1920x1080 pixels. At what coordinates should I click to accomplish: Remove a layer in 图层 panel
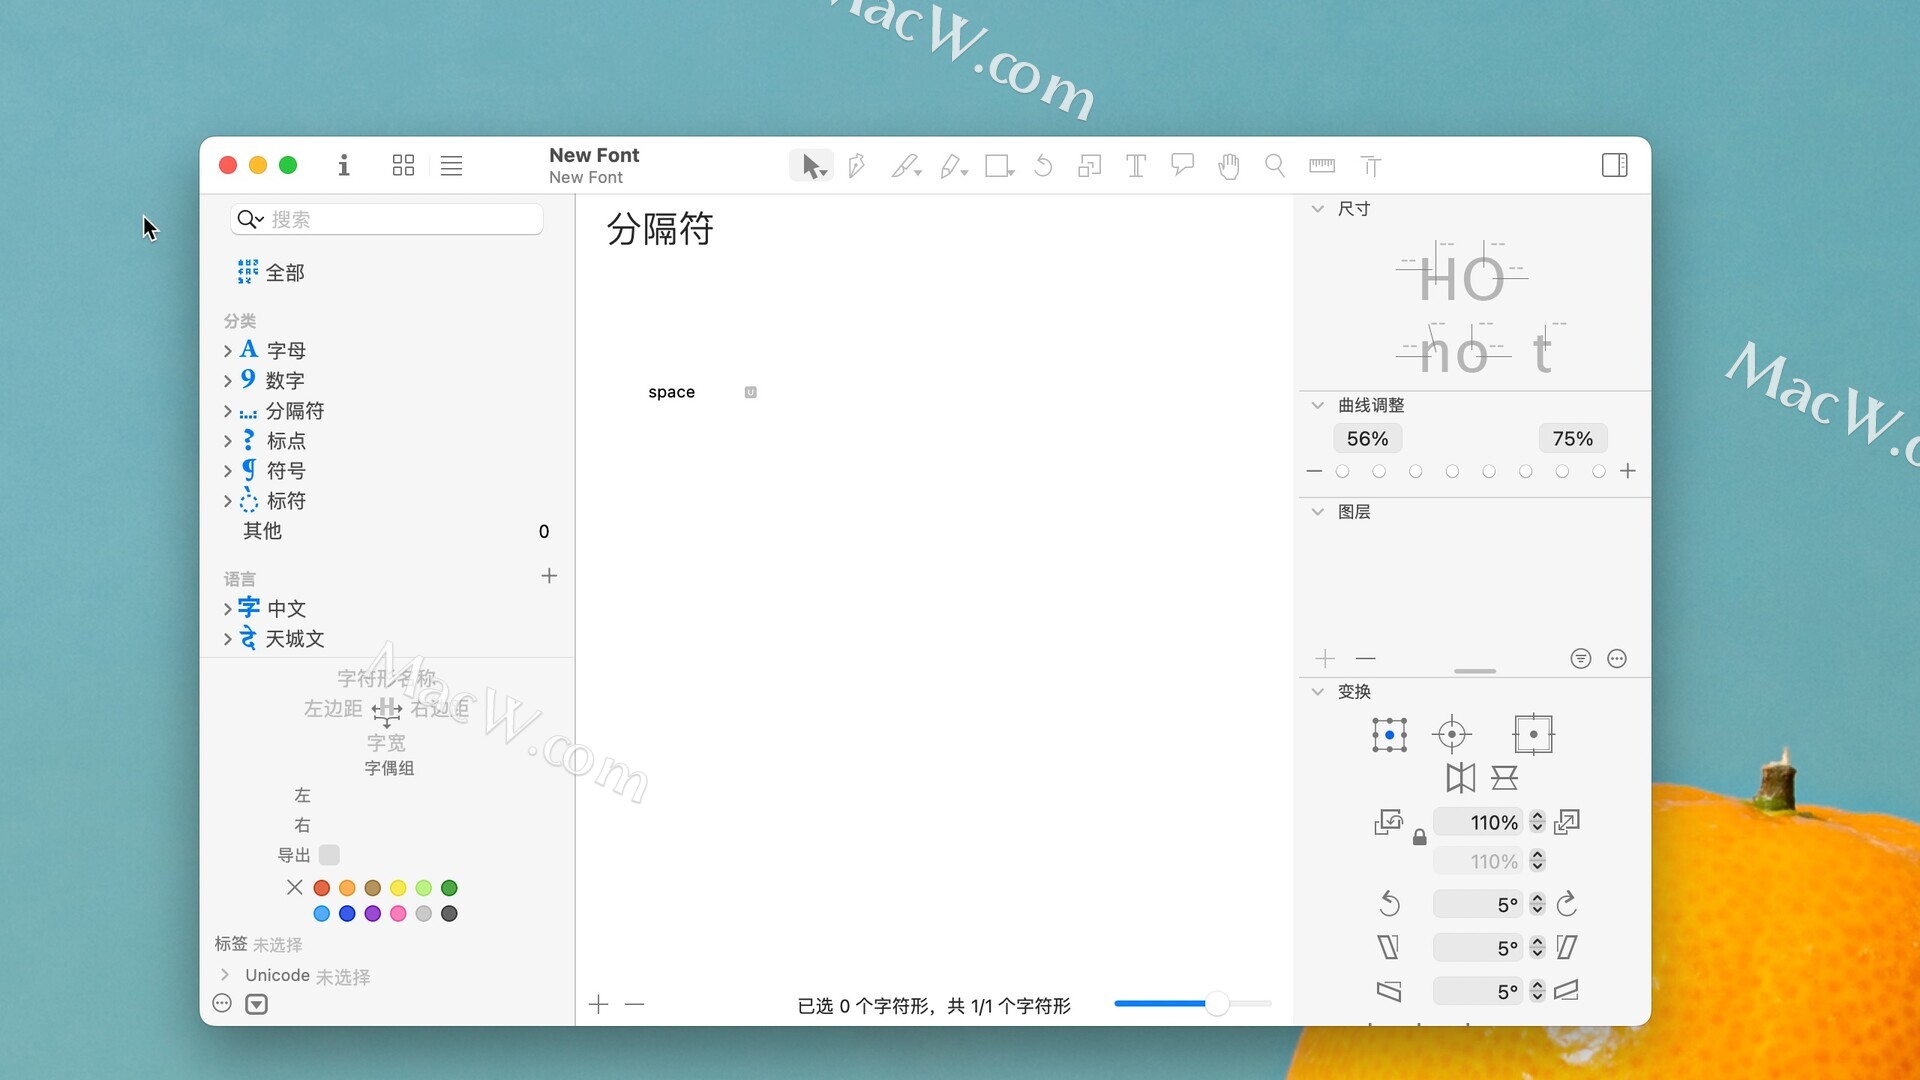[x=1366, y=658]
